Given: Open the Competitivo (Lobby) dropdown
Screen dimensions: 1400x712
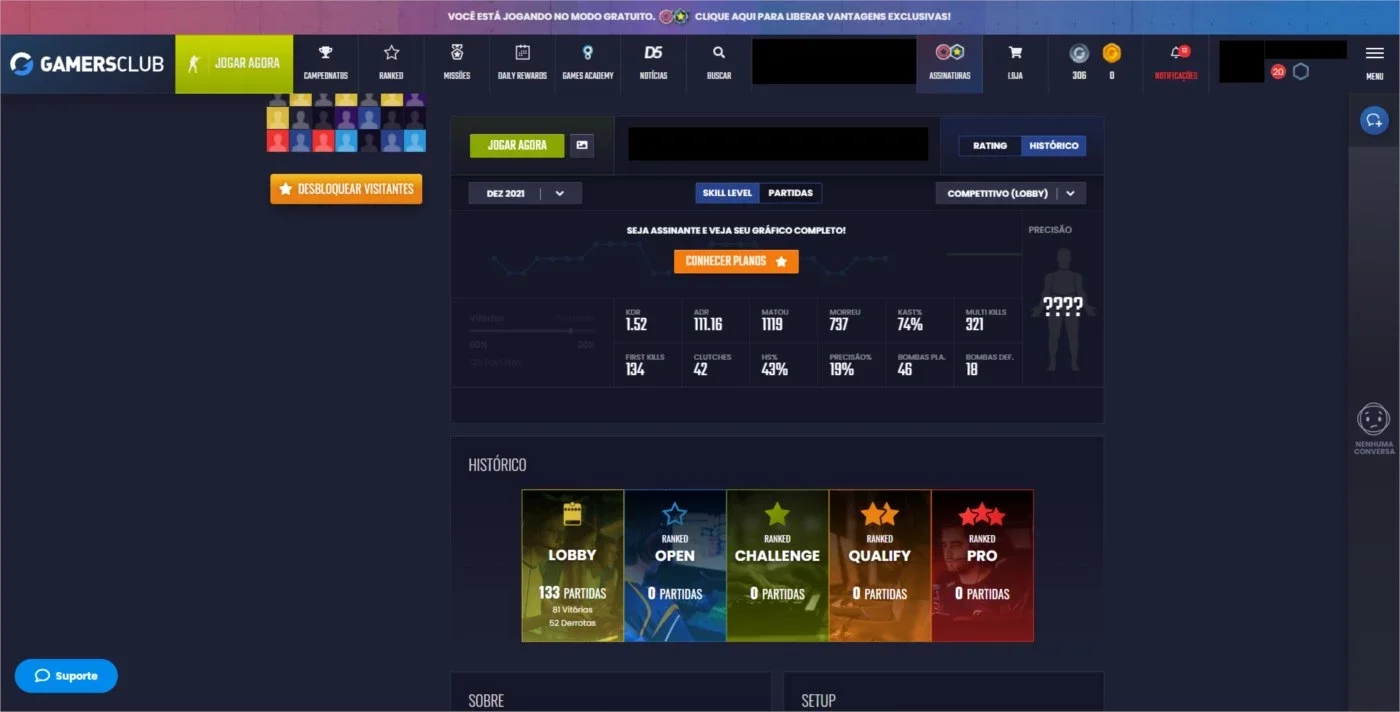Looking at the screenshot, I should pos(1010,193).
